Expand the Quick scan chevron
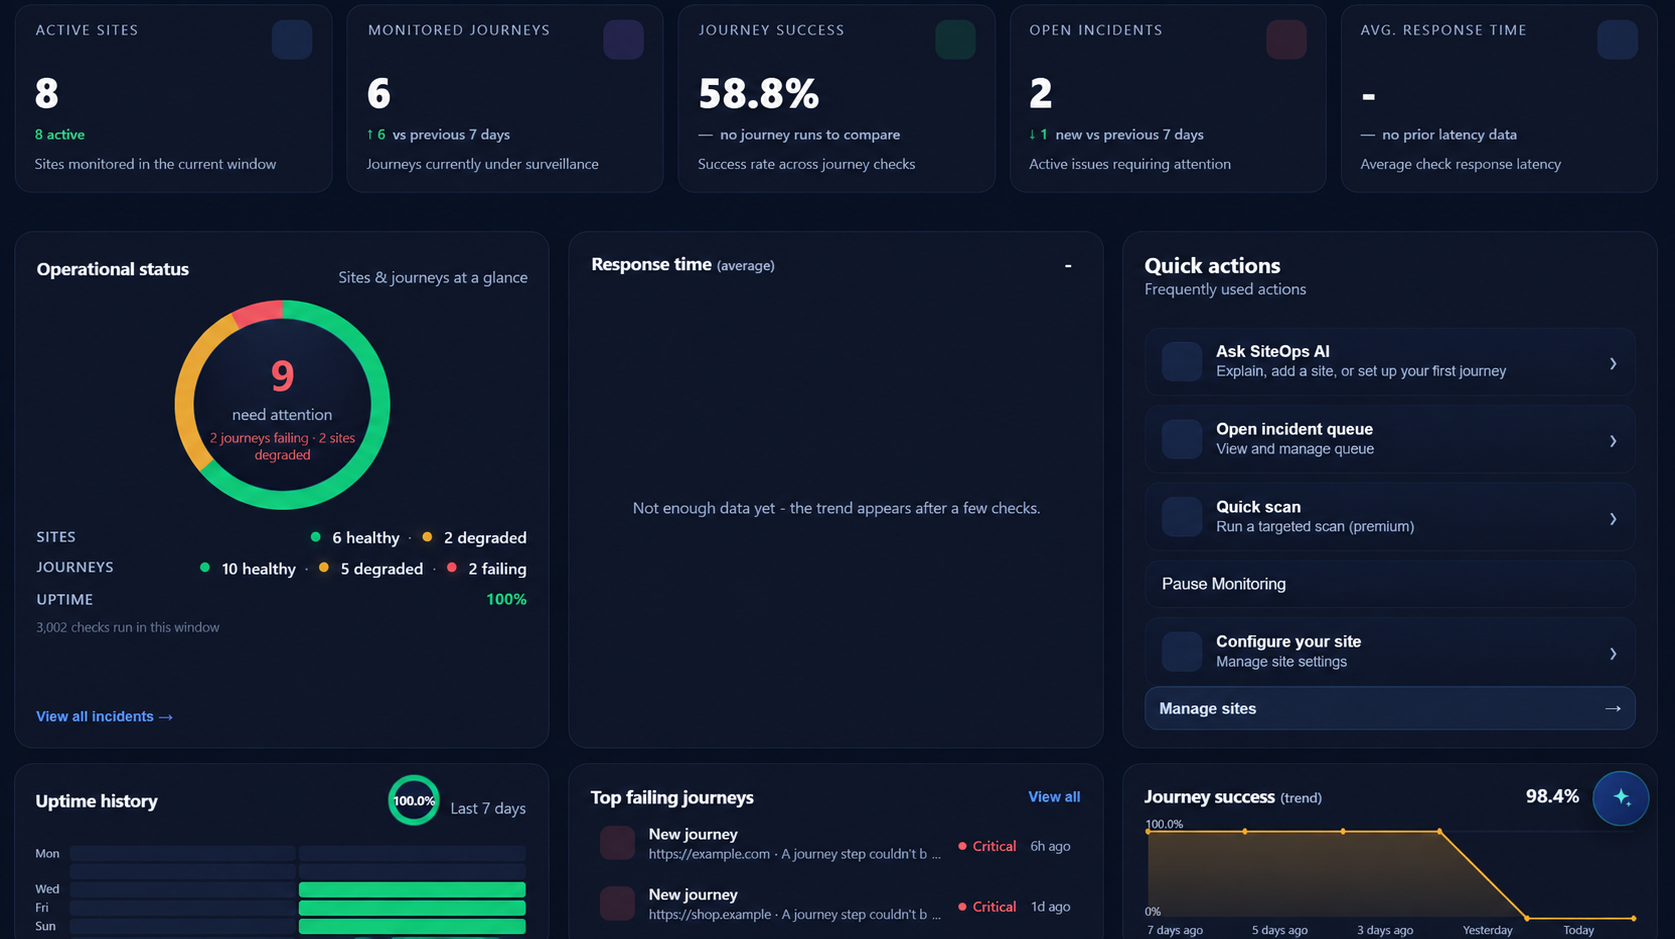The width and height of the screenshot is (1675, 939). coord(1612,519)
